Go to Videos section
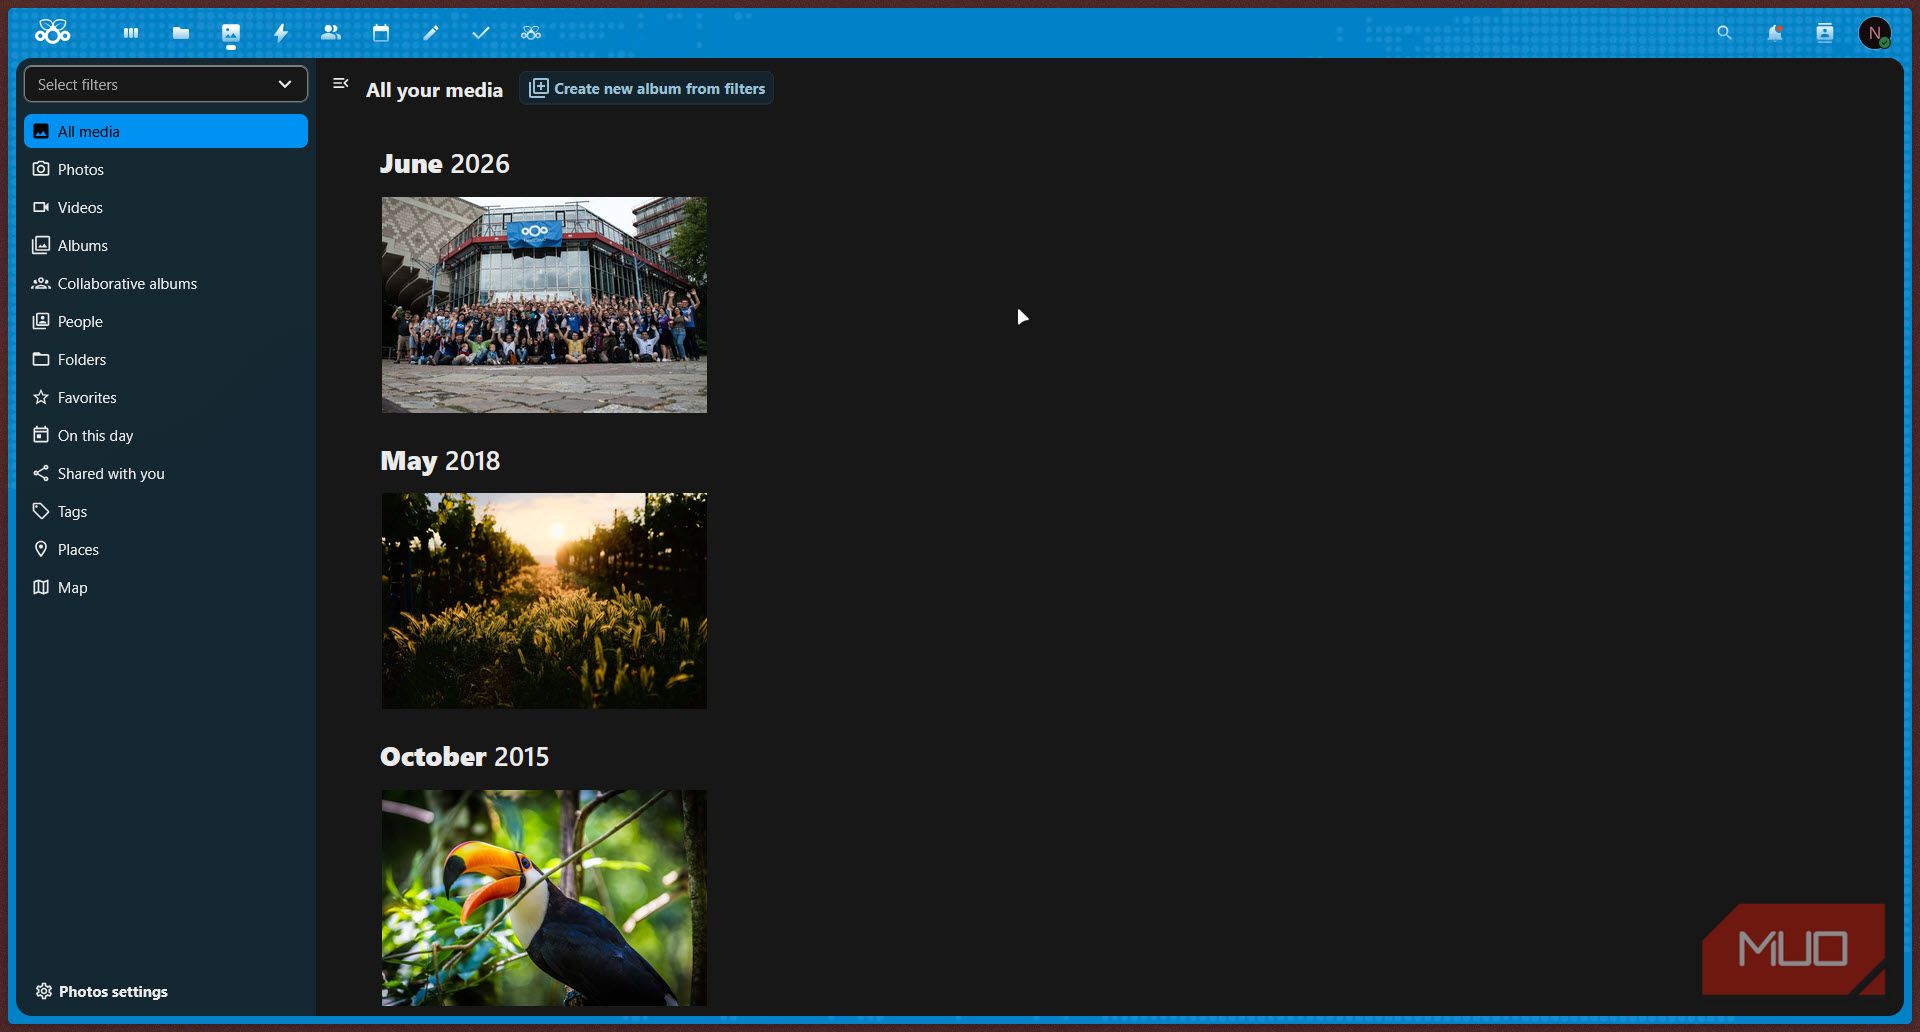Viewport: 1920px width, 1032px height. click(x=166, y=207)
